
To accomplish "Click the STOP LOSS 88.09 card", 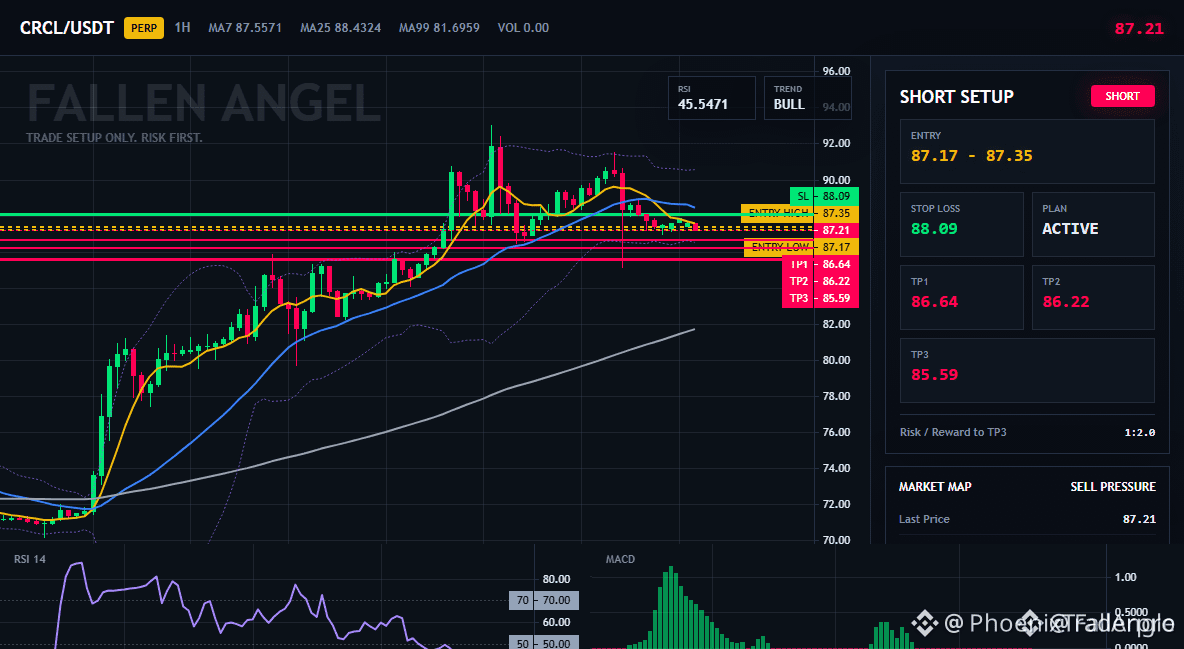I will point(961,224).
